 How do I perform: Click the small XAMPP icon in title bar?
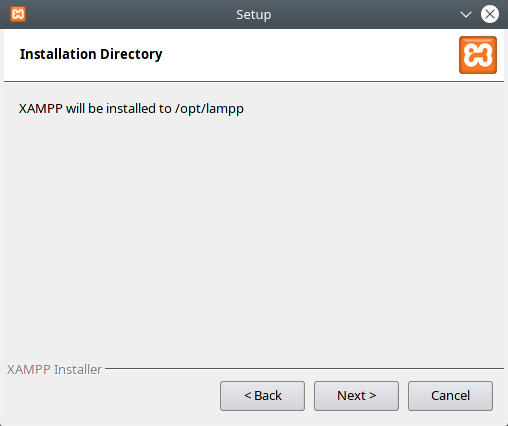tap(18, 14)
